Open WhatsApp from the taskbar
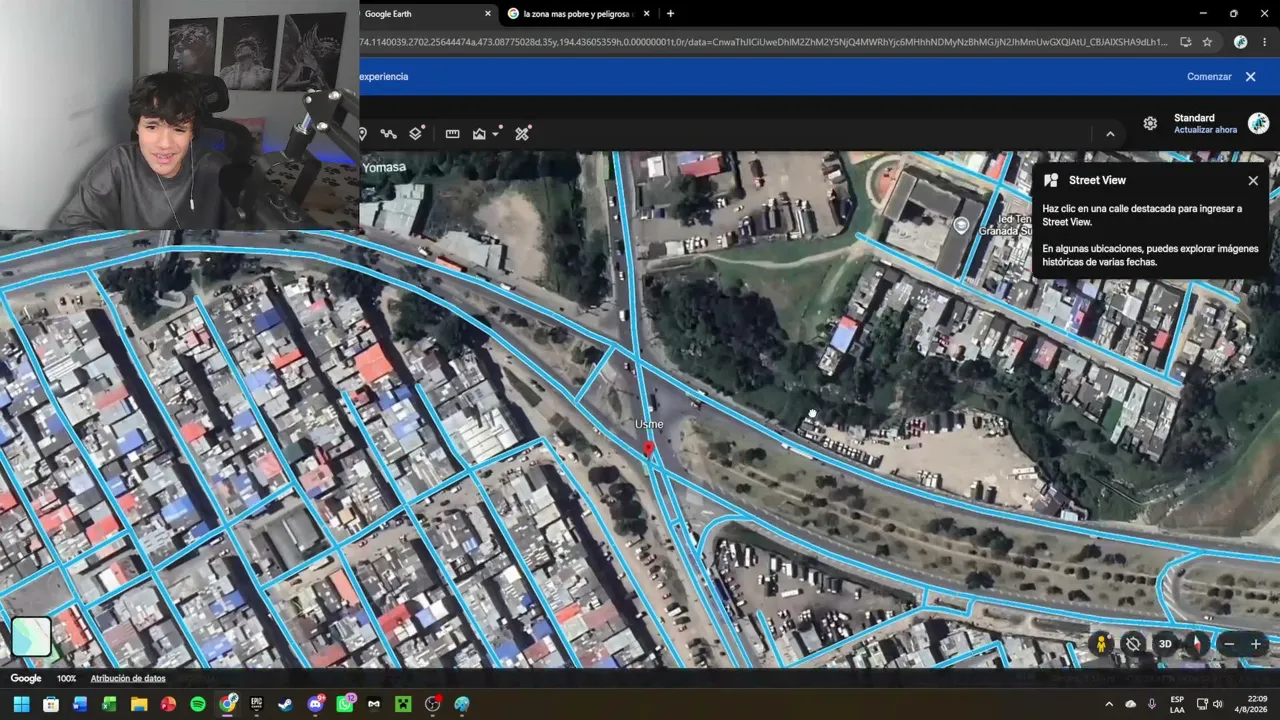This screenshot has height=720, width=1280. [x=345, y=704]
